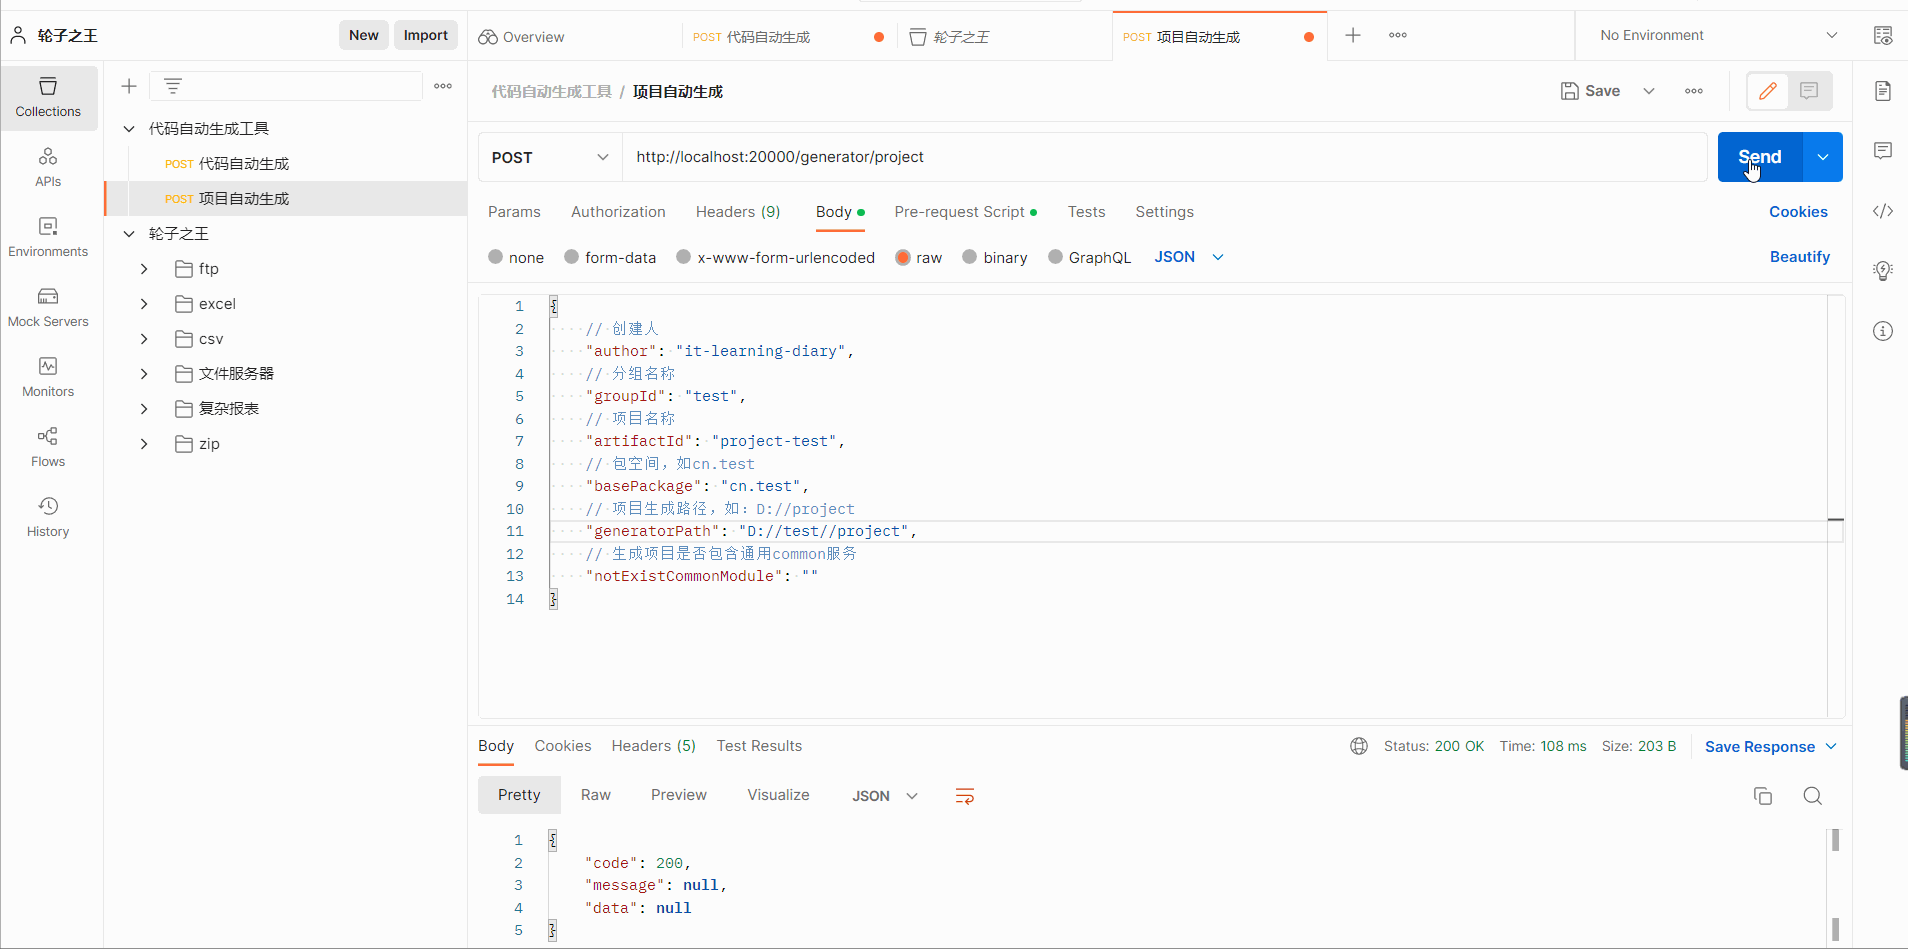Open the Environments sidebar panel
Screen dimensions: 1908x949
48,238
